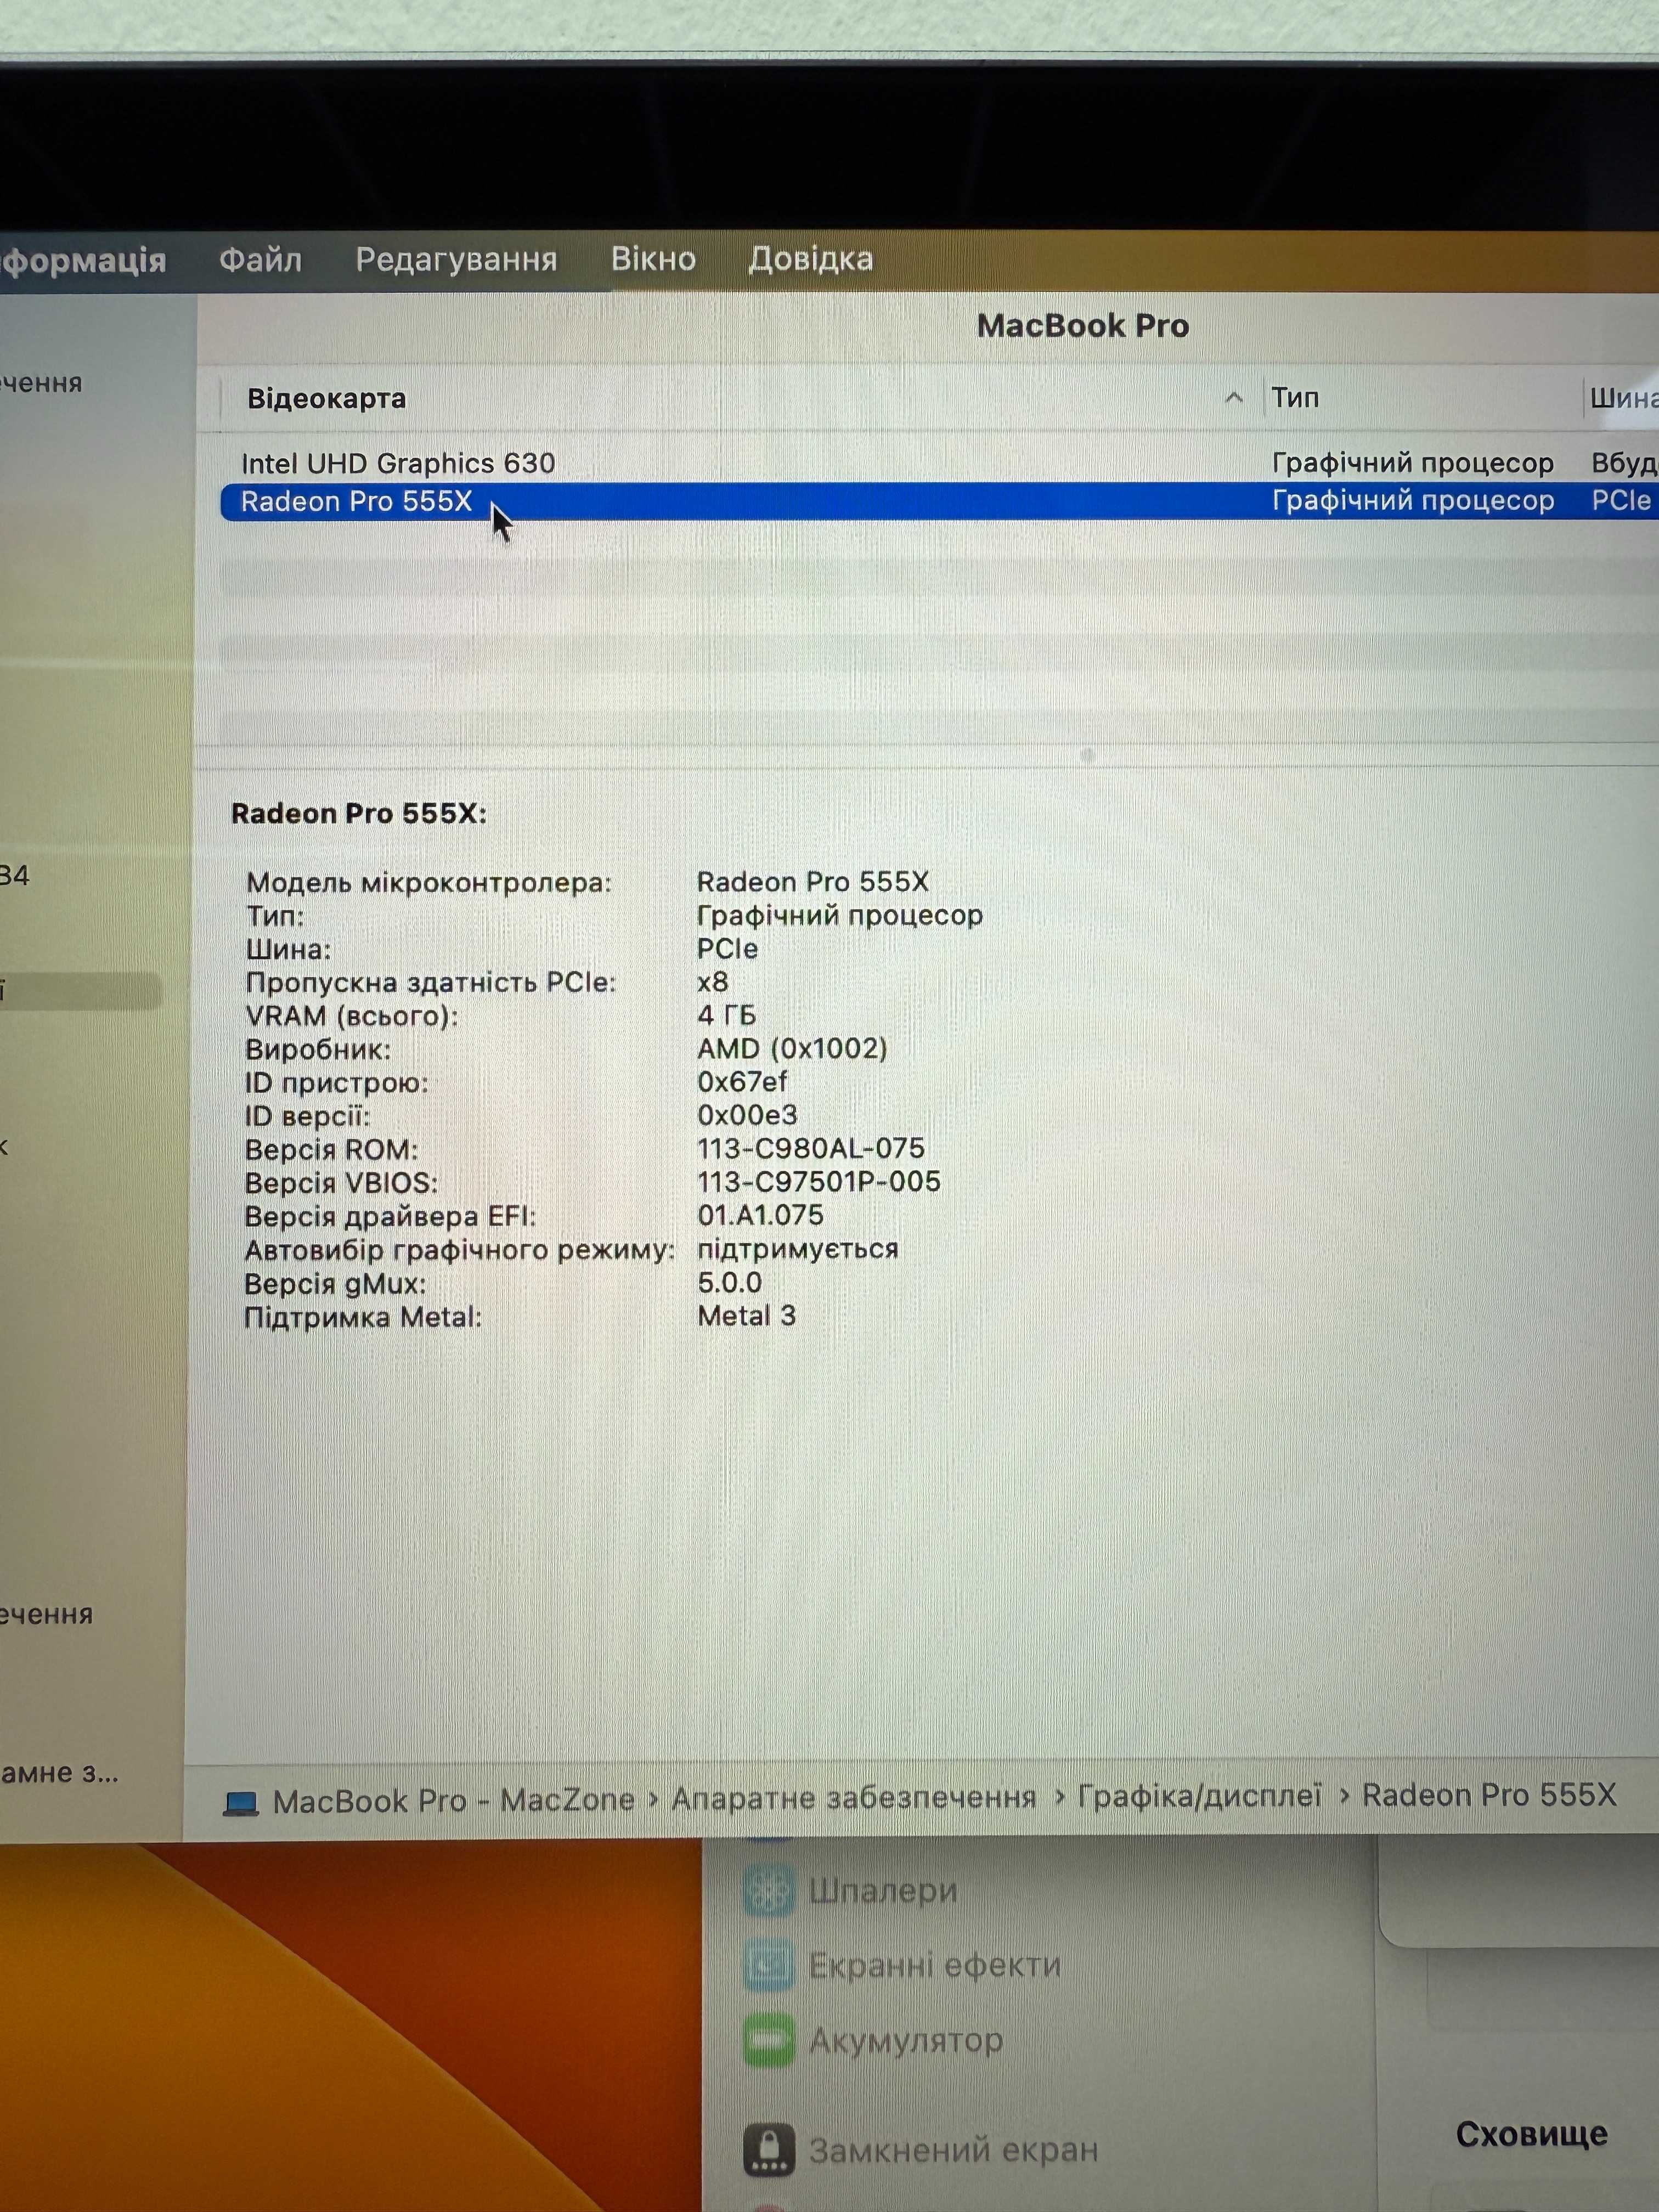Image resolution: width=1659 pixels, height=2212 pixels.
Task: Open the Вікно menu
Action: tap(653, 259)
